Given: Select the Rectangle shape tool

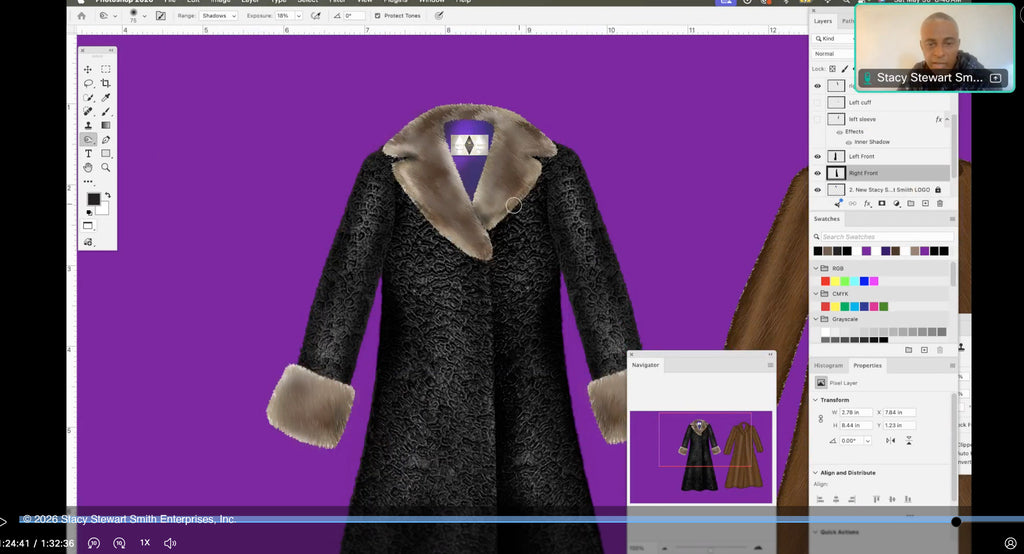Looking at the screenshot, I should (106, 154).
